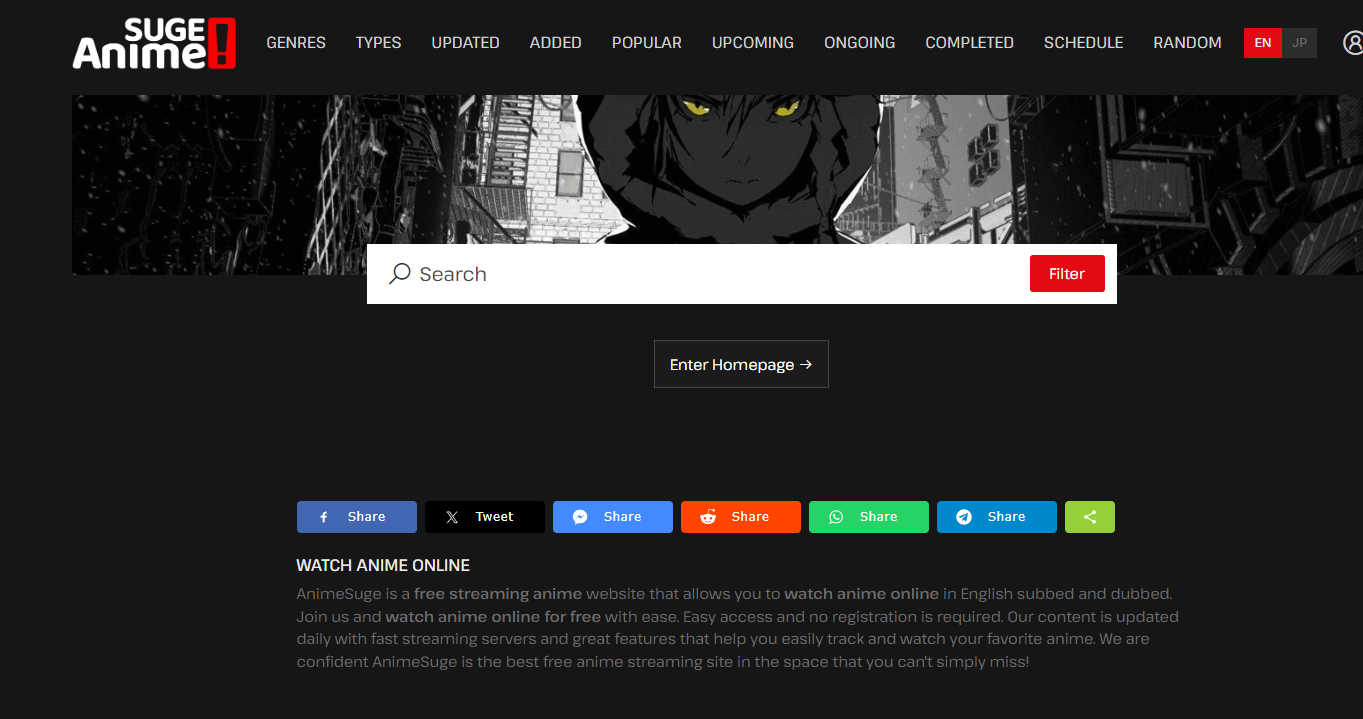1363x719 pixels.
Task: Open the green more-sharing options button
Action: (x=1089, y=517)
